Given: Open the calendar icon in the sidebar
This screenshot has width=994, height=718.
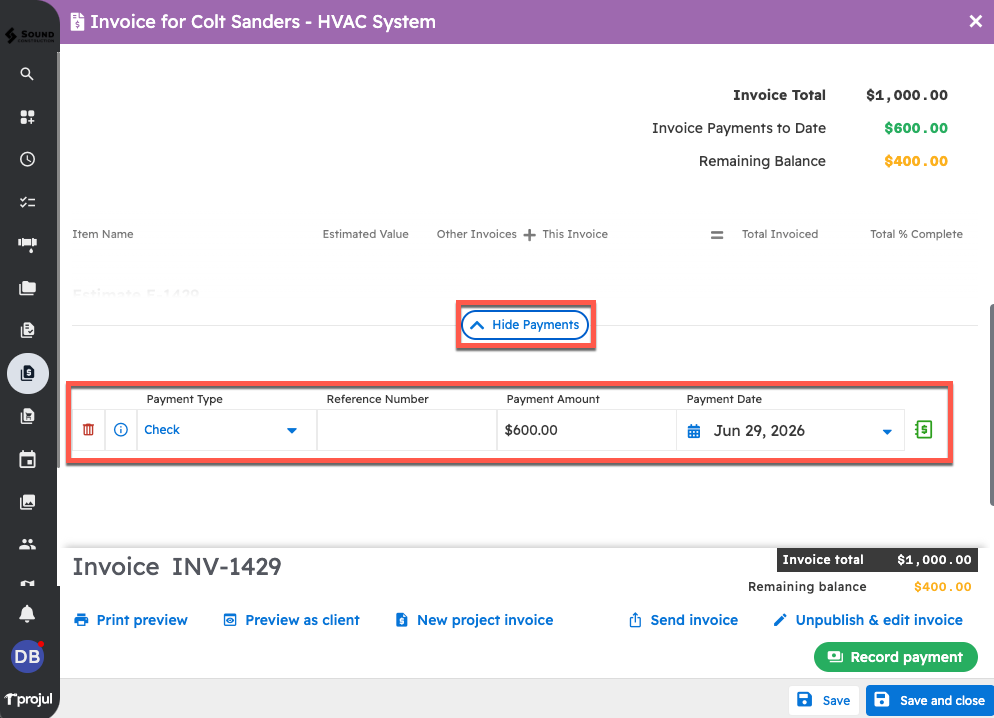Looking at the screenshot, I should [x=27, y=460].
